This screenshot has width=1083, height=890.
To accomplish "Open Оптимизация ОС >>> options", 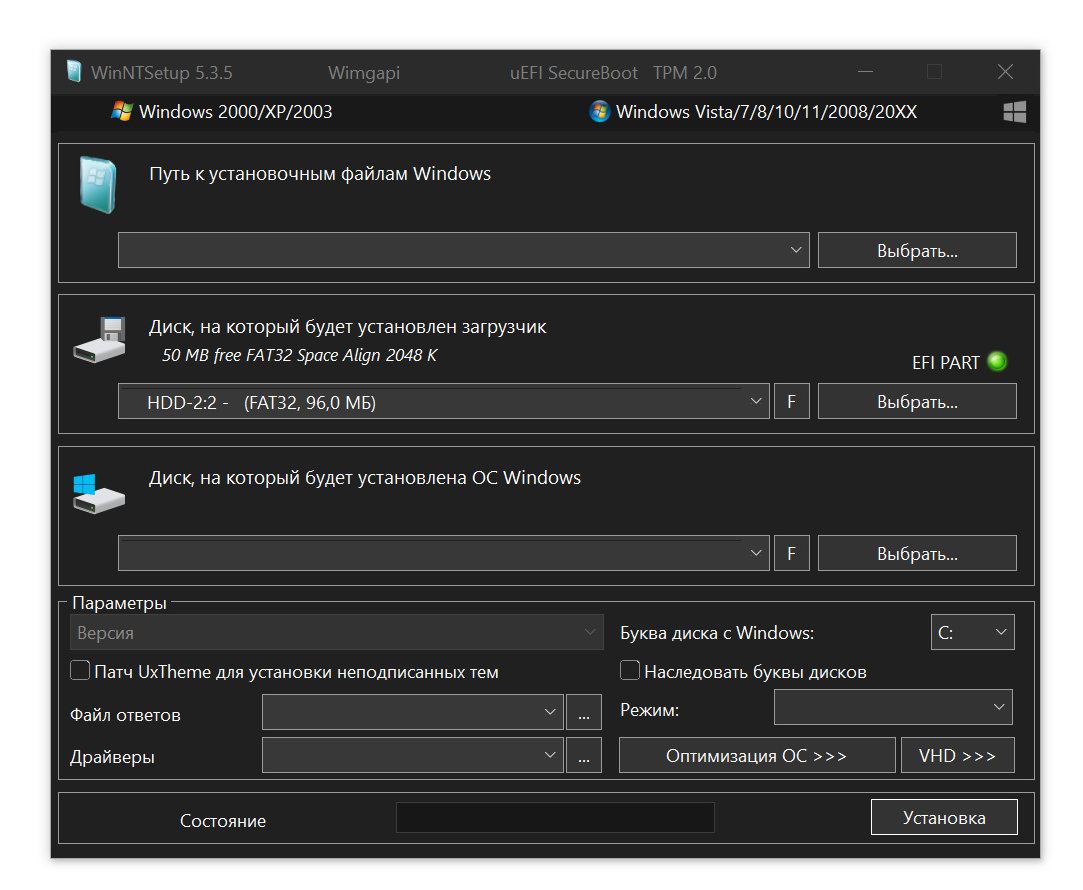I will coord(757,755).
